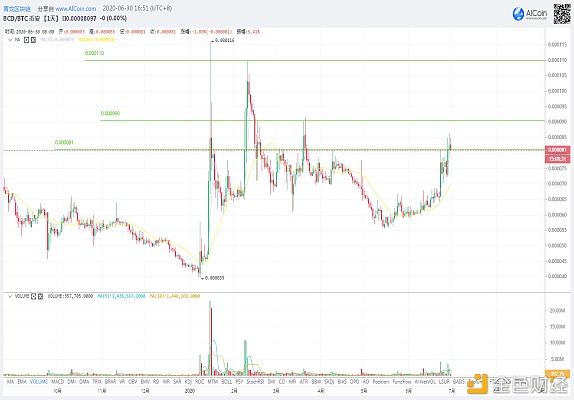Select the EMA indicator tab
Viewport: 574px width, 400px height.
coord(22,382)
